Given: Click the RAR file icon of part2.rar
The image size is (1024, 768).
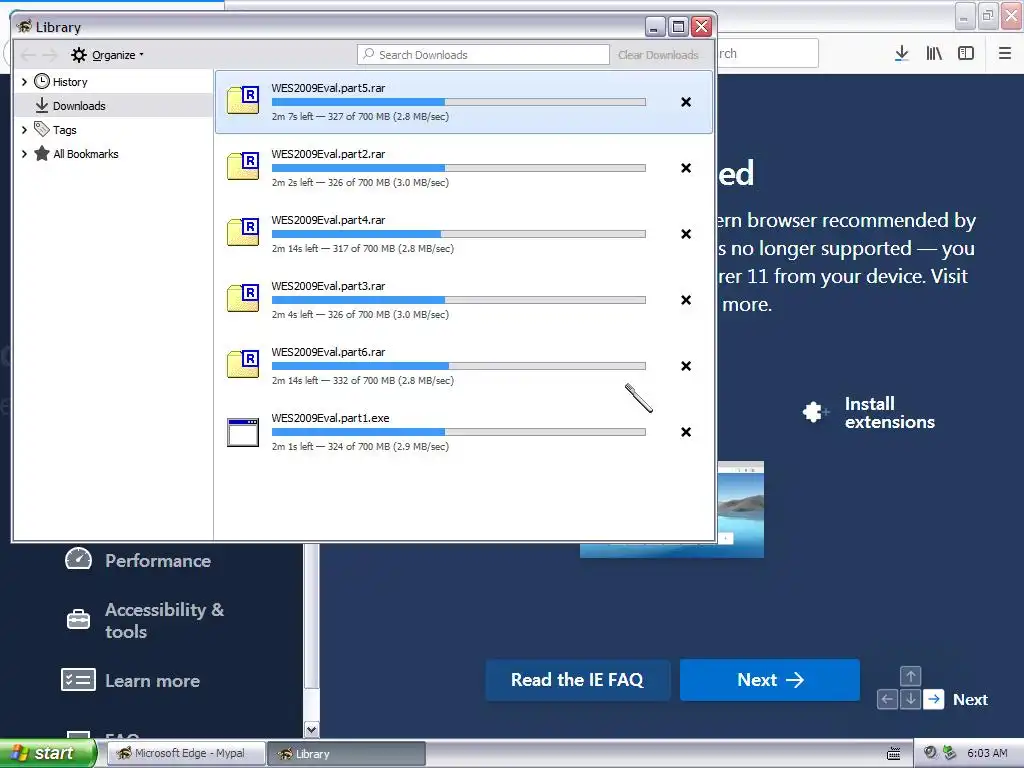Looking at the screenshot, I should pos(243,167).
